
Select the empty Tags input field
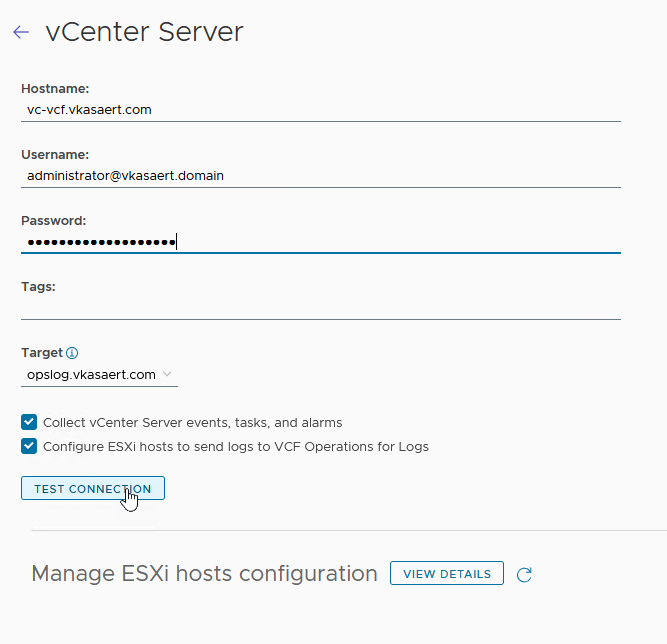click(x=320, y=307)
